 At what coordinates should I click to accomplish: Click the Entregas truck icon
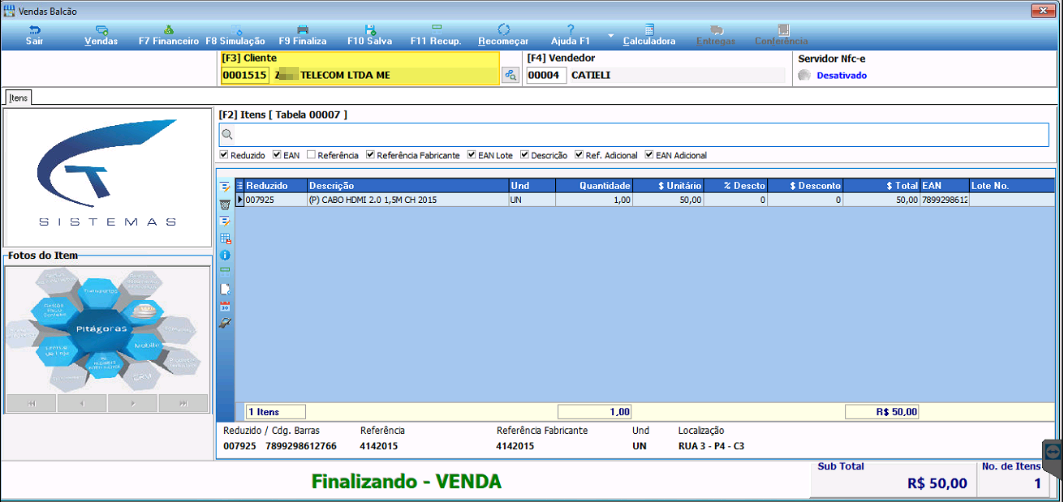(716, 30)
